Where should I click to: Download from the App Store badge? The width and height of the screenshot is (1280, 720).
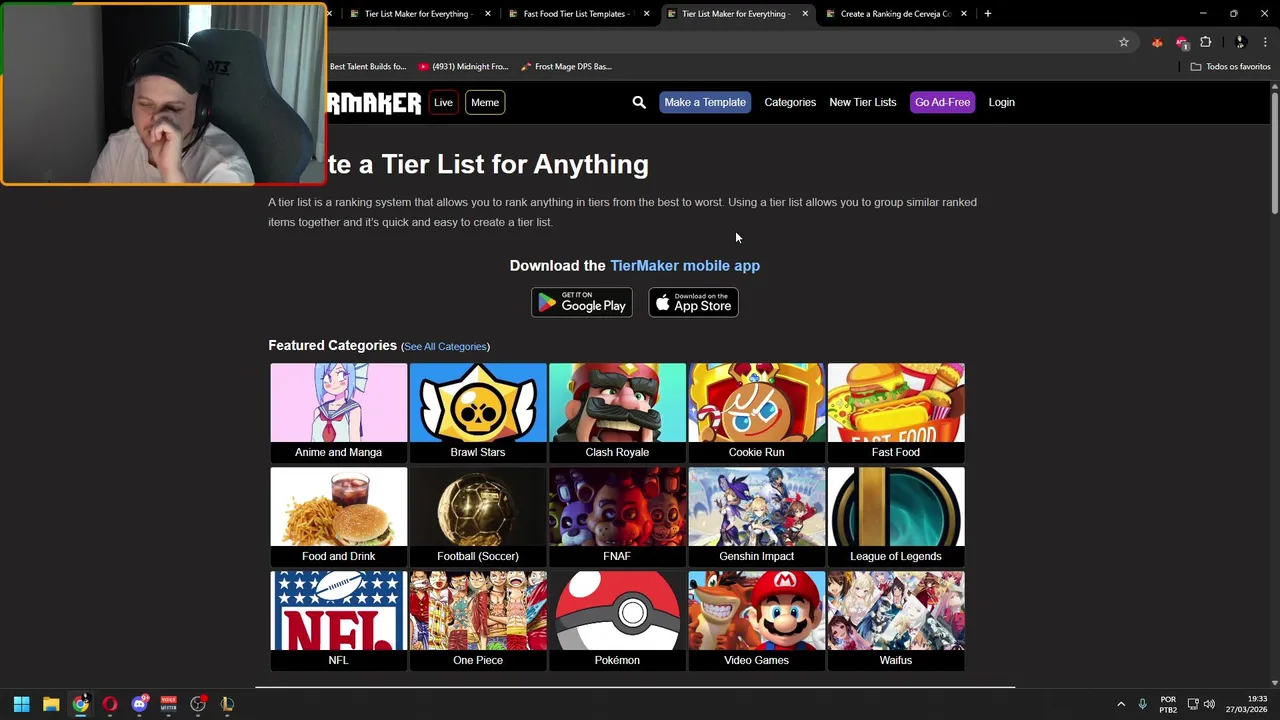(x=693, y=302)
